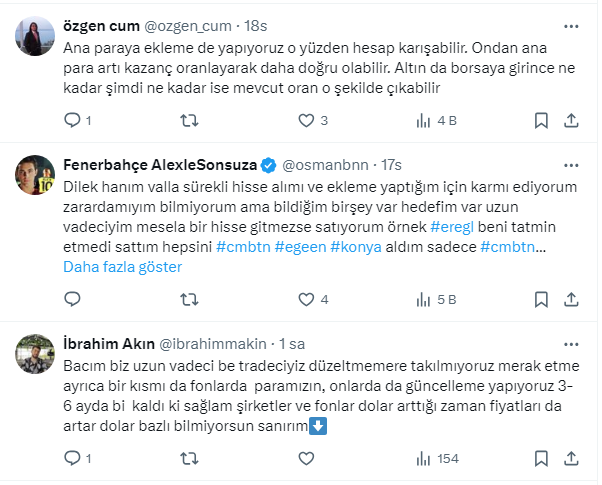Open more options for özgen cum's tweet
This screenshot has height=485, width=602.
pyautogui.click(x=570, y=26)
